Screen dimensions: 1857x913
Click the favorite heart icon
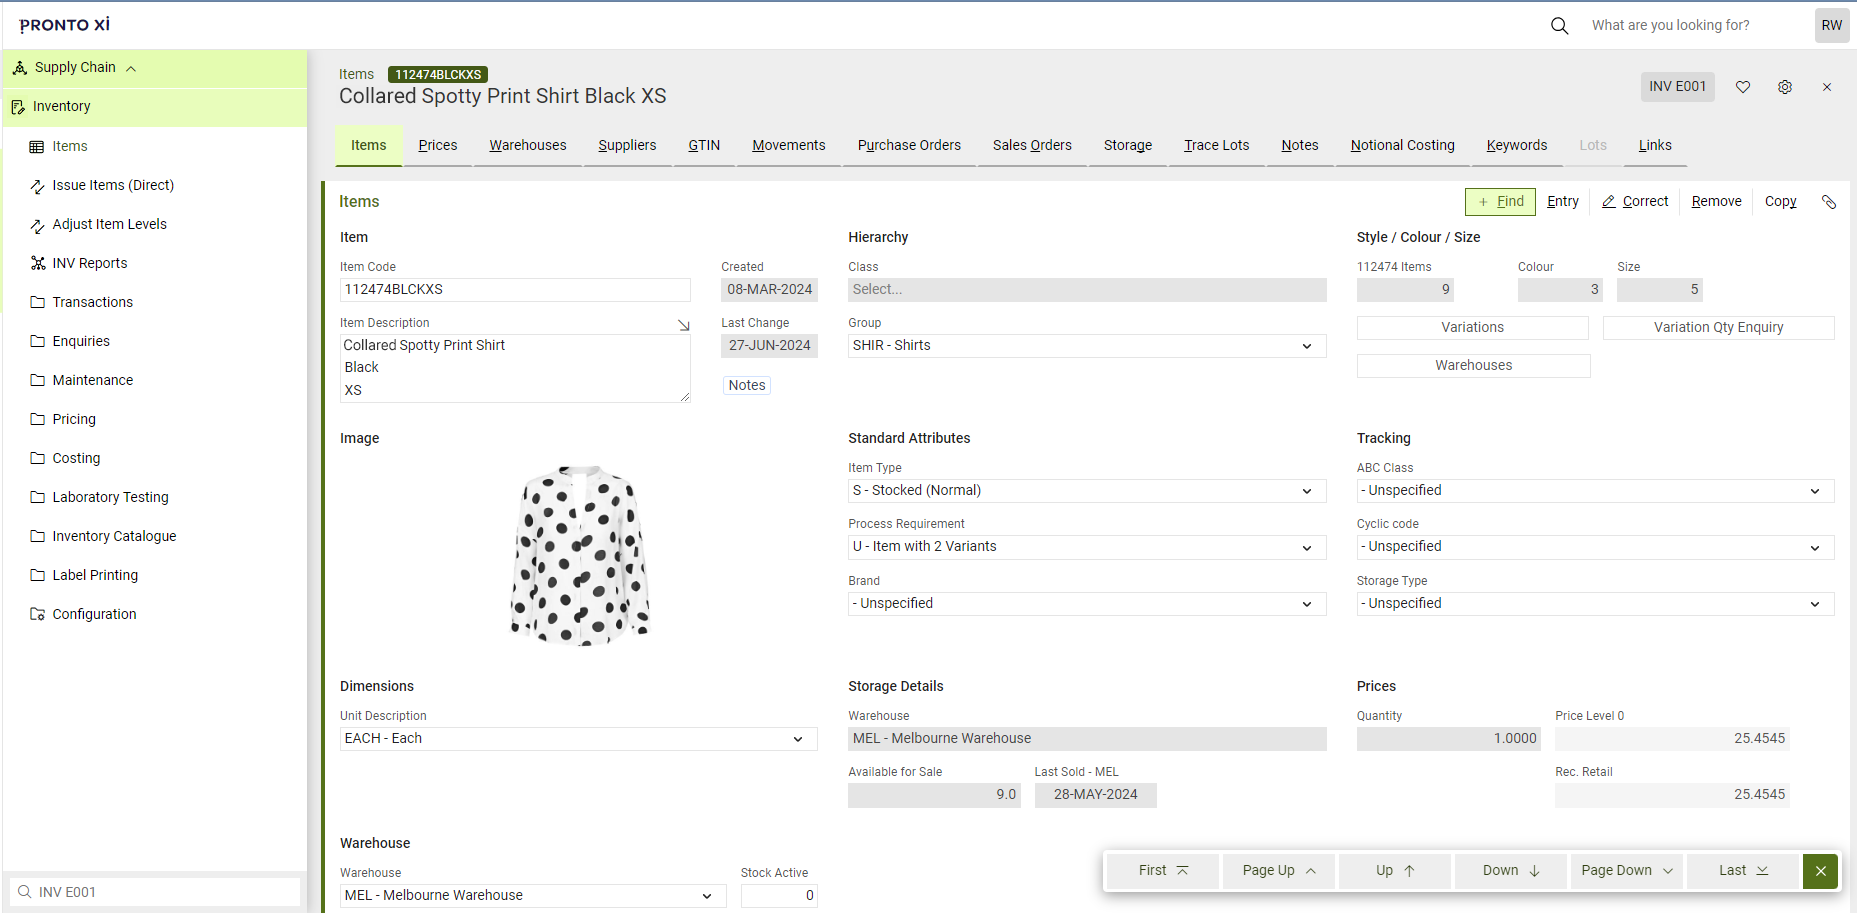pyautogui.click(x=1743, y=87)
